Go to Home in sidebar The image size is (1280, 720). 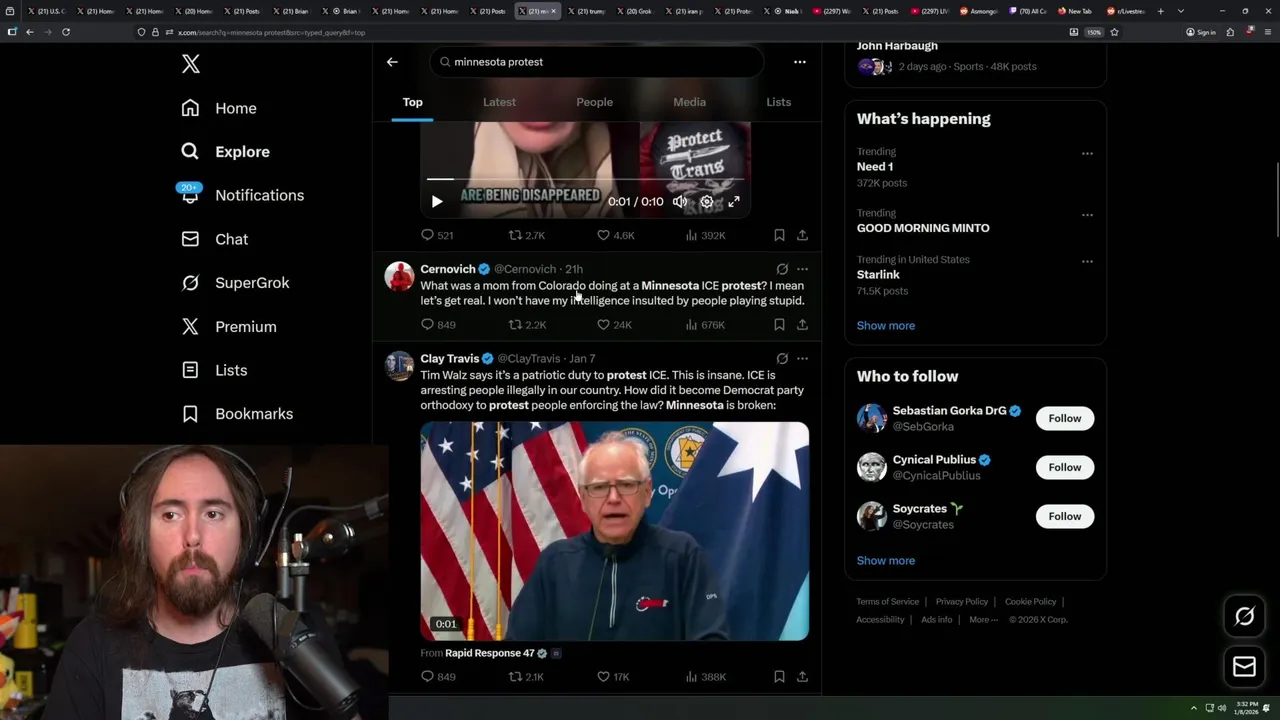pos(219,108)
